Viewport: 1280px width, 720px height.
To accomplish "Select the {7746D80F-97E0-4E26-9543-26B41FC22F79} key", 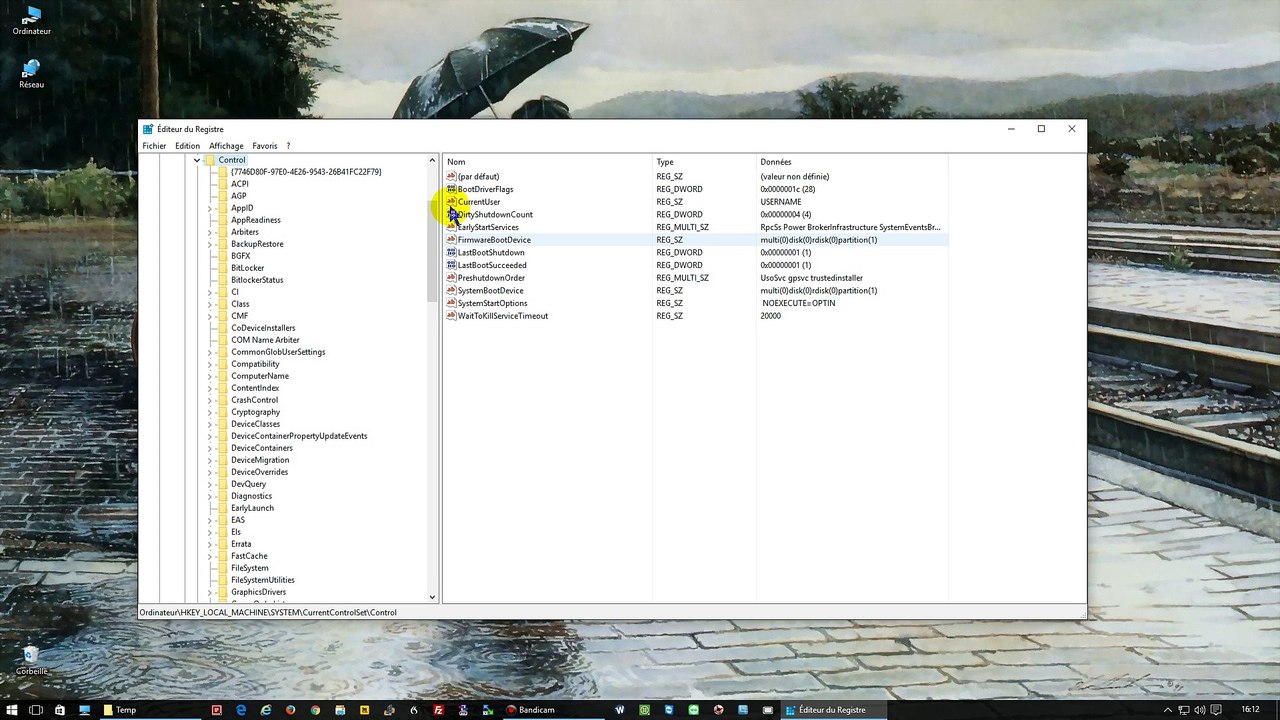I will [306, 172].
